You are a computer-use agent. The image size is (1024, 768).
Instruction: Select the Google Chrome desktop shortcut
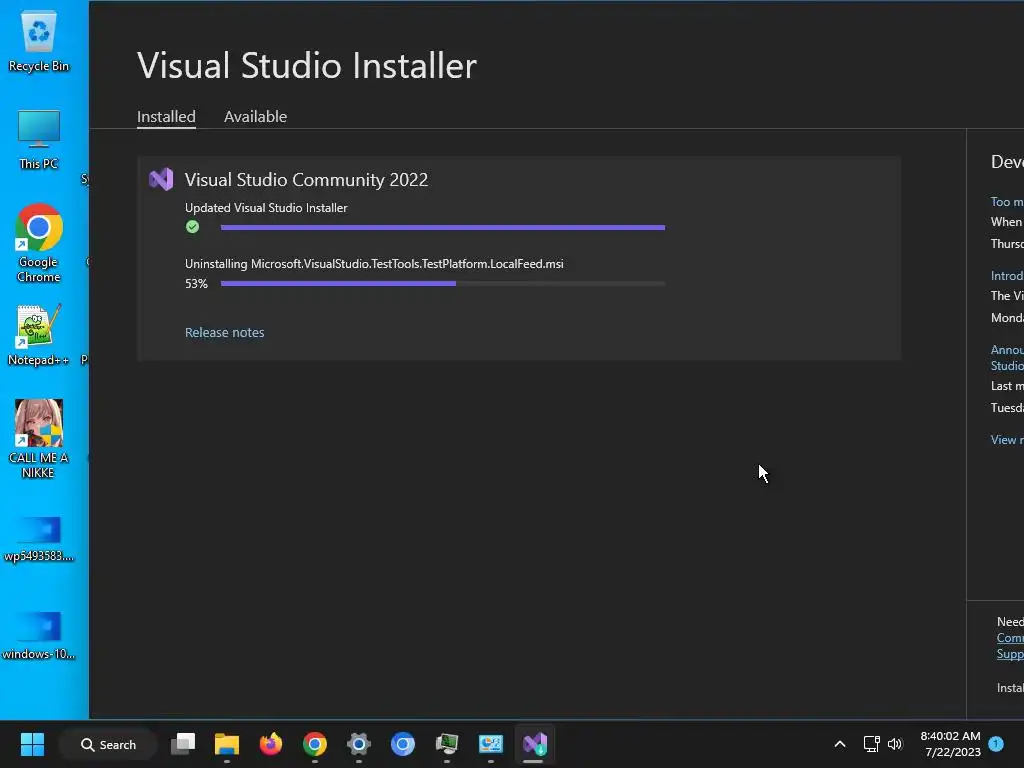click(39, 243)
